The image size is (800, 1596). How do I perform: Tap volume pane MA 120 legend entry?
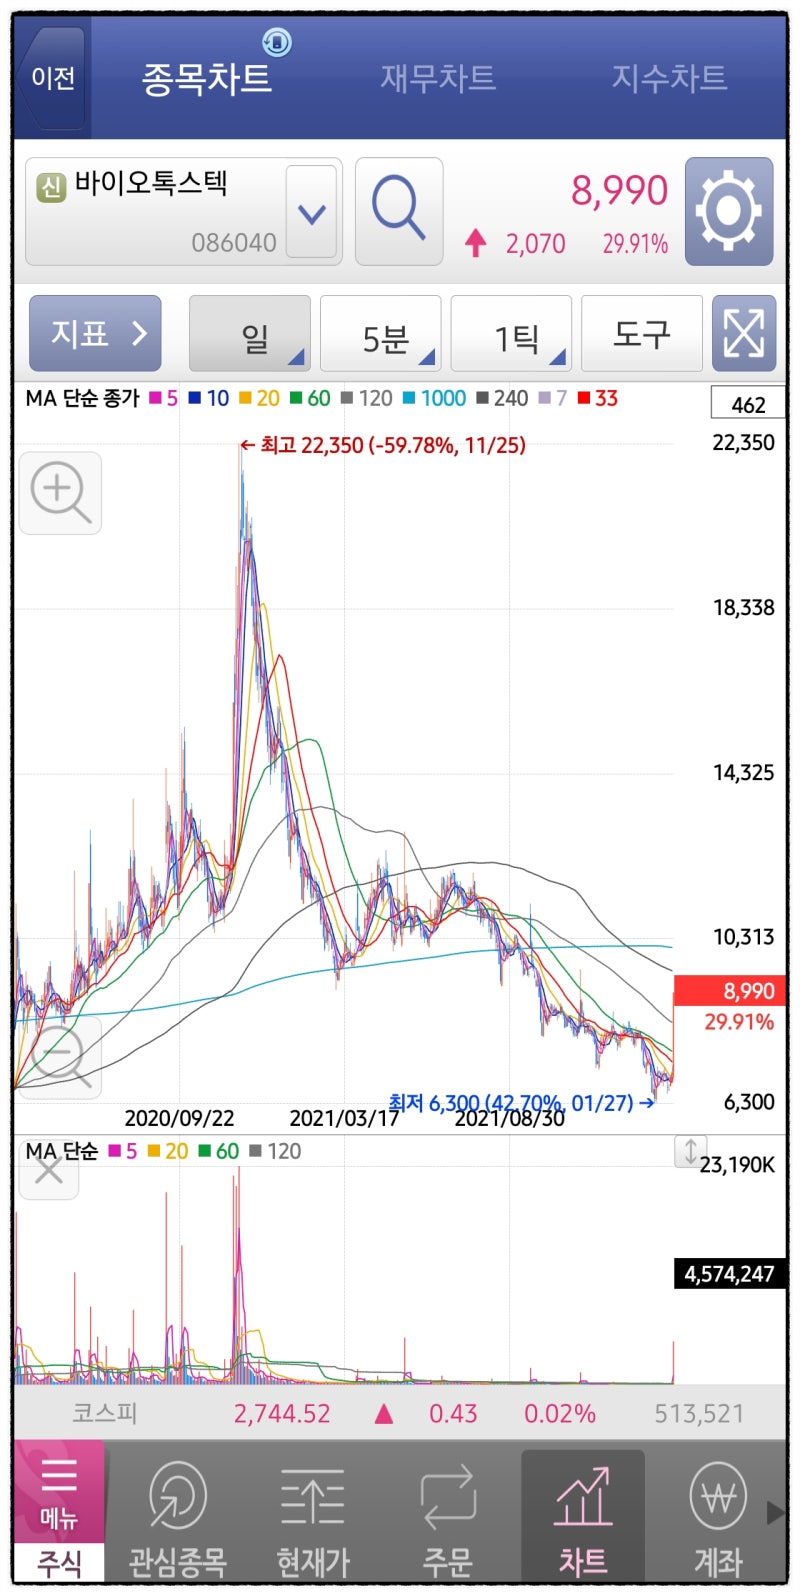point(275,1151)
